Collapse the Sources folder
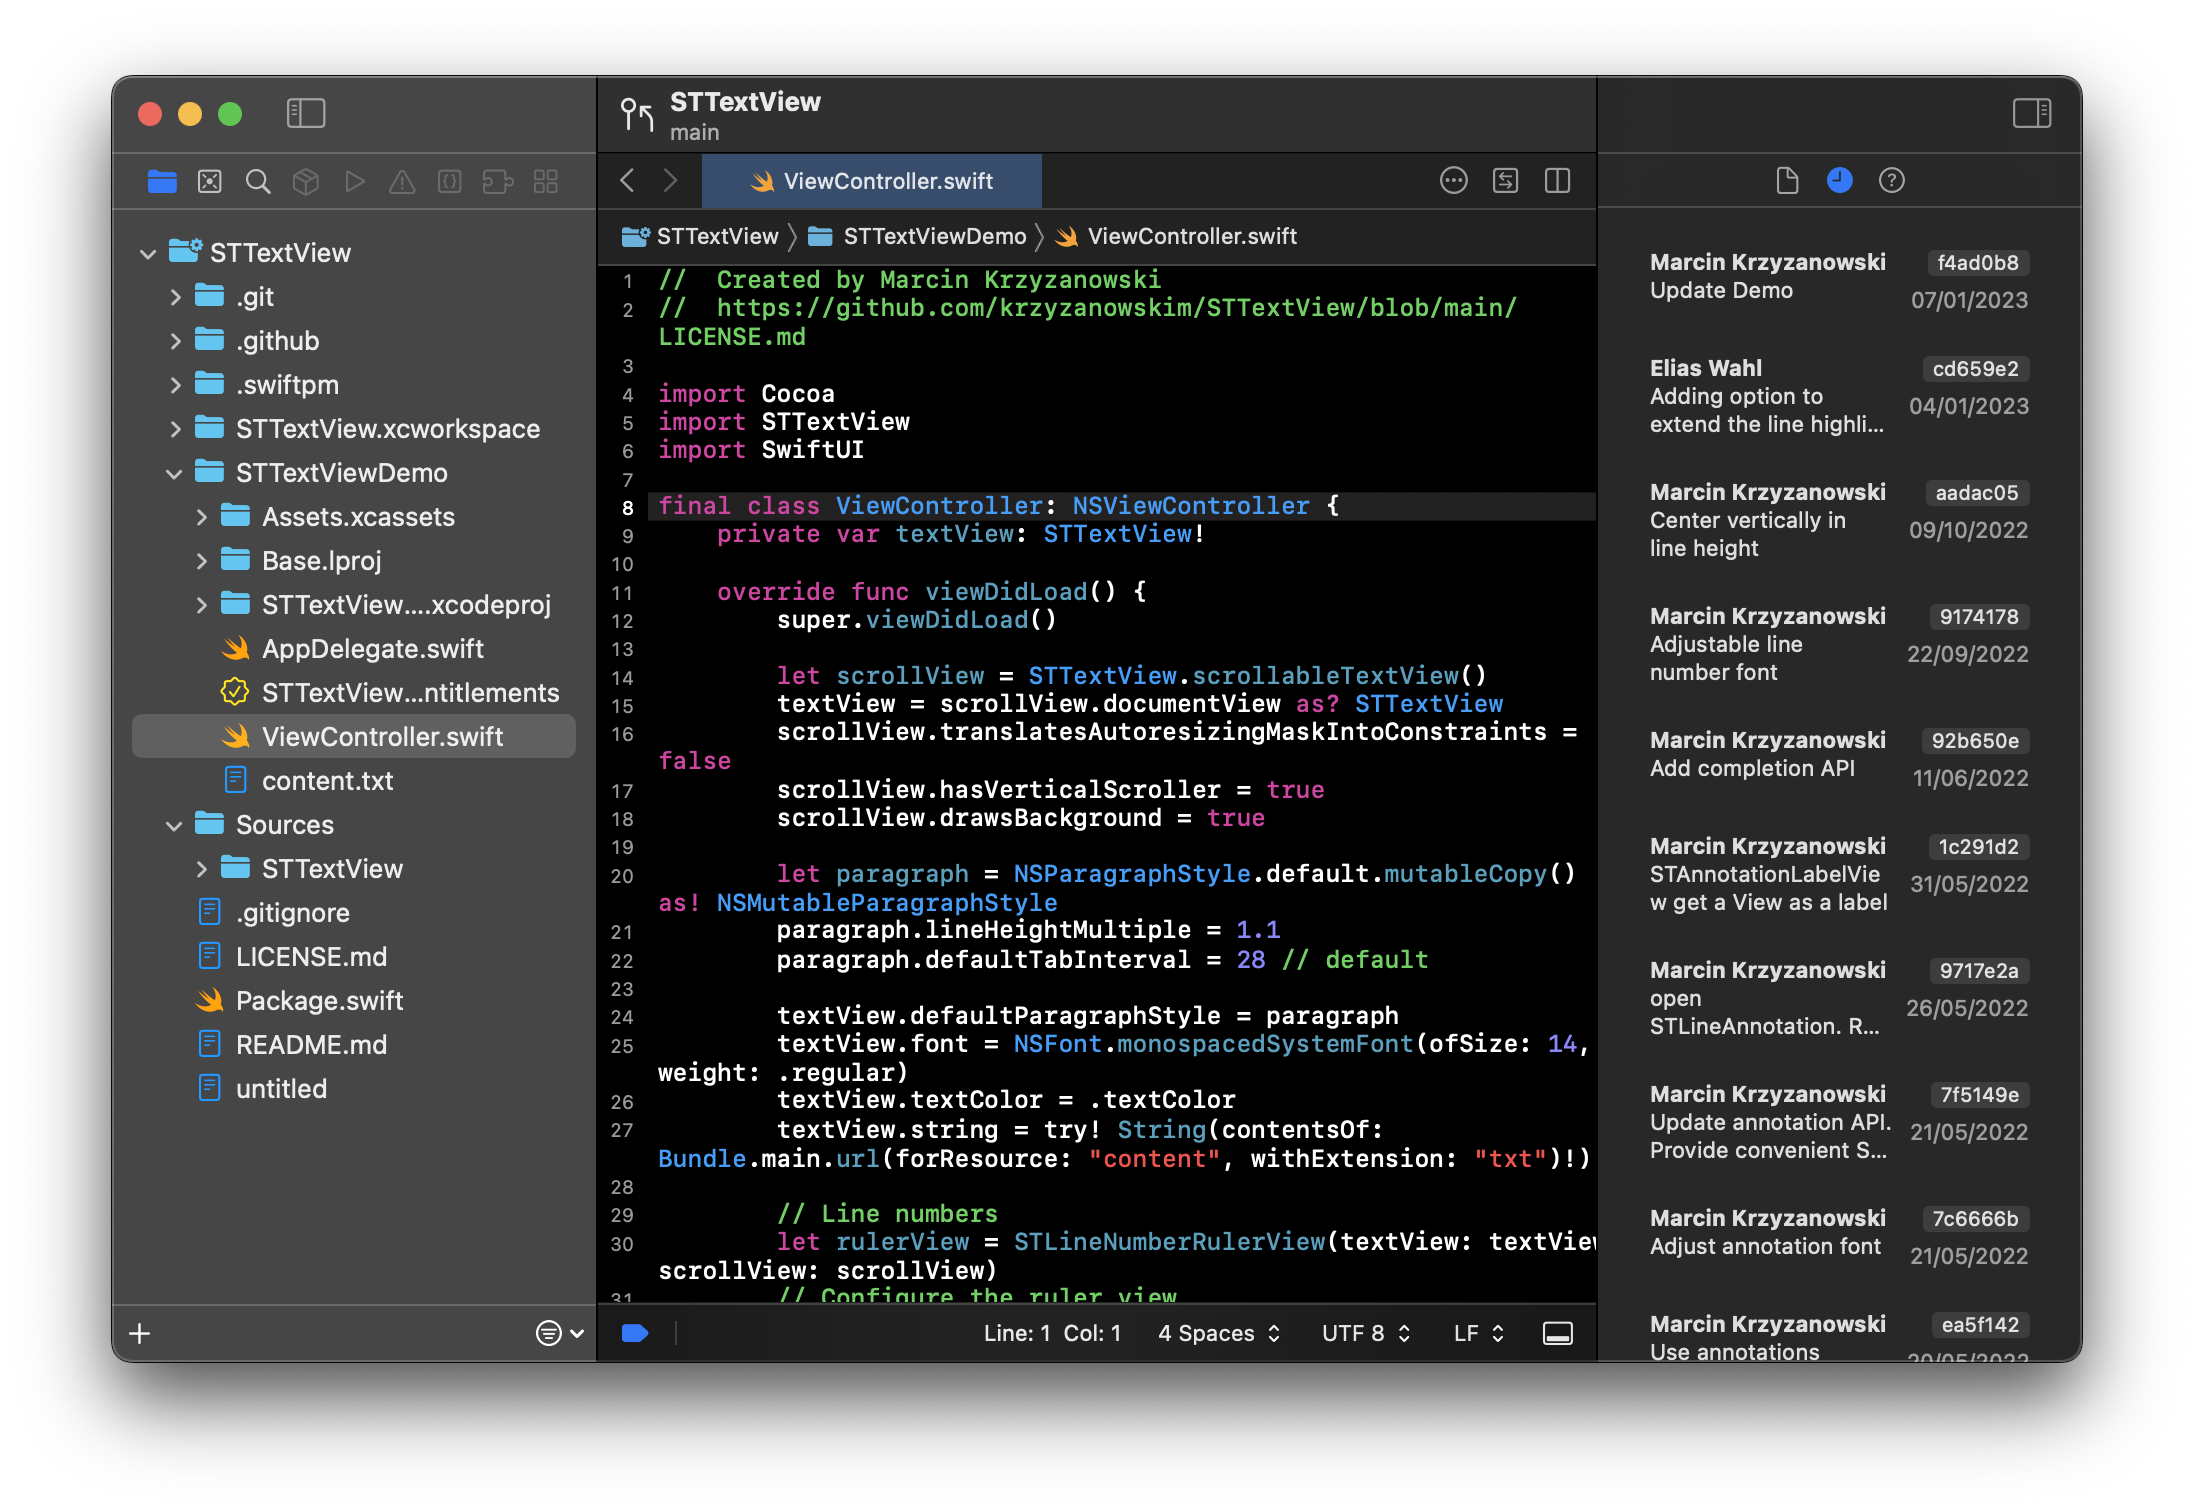Viewport: 2194px width, 1510px height. coord(174,825)
